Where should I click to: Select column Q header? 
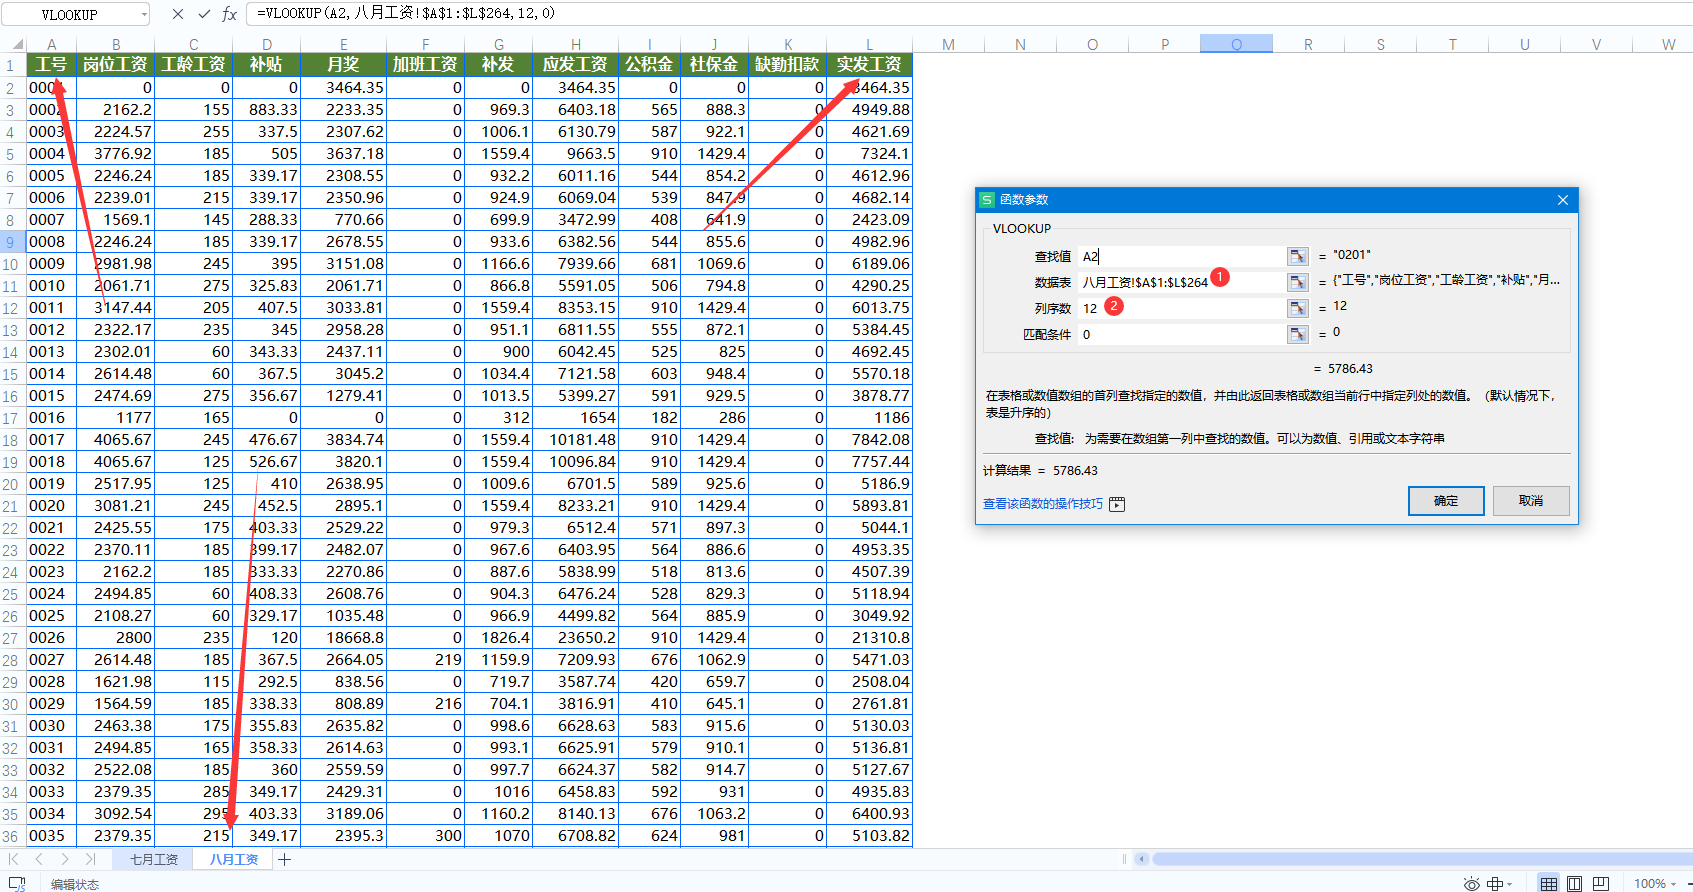click(1236, 44)
